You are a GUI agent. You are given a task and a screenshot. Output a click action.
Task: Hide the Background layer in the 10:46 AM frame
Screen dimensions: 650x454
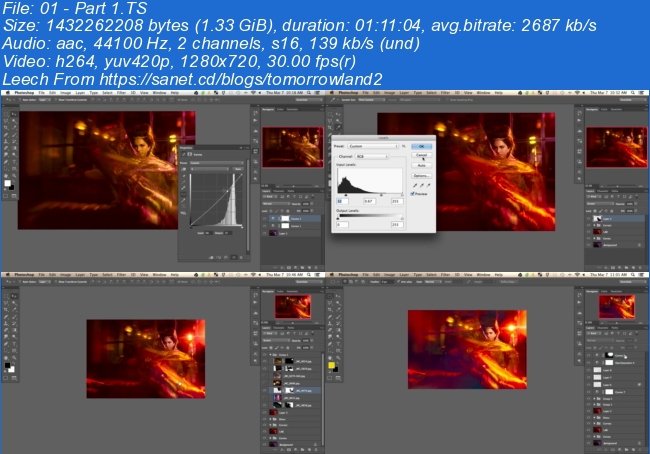pos(264,444)
